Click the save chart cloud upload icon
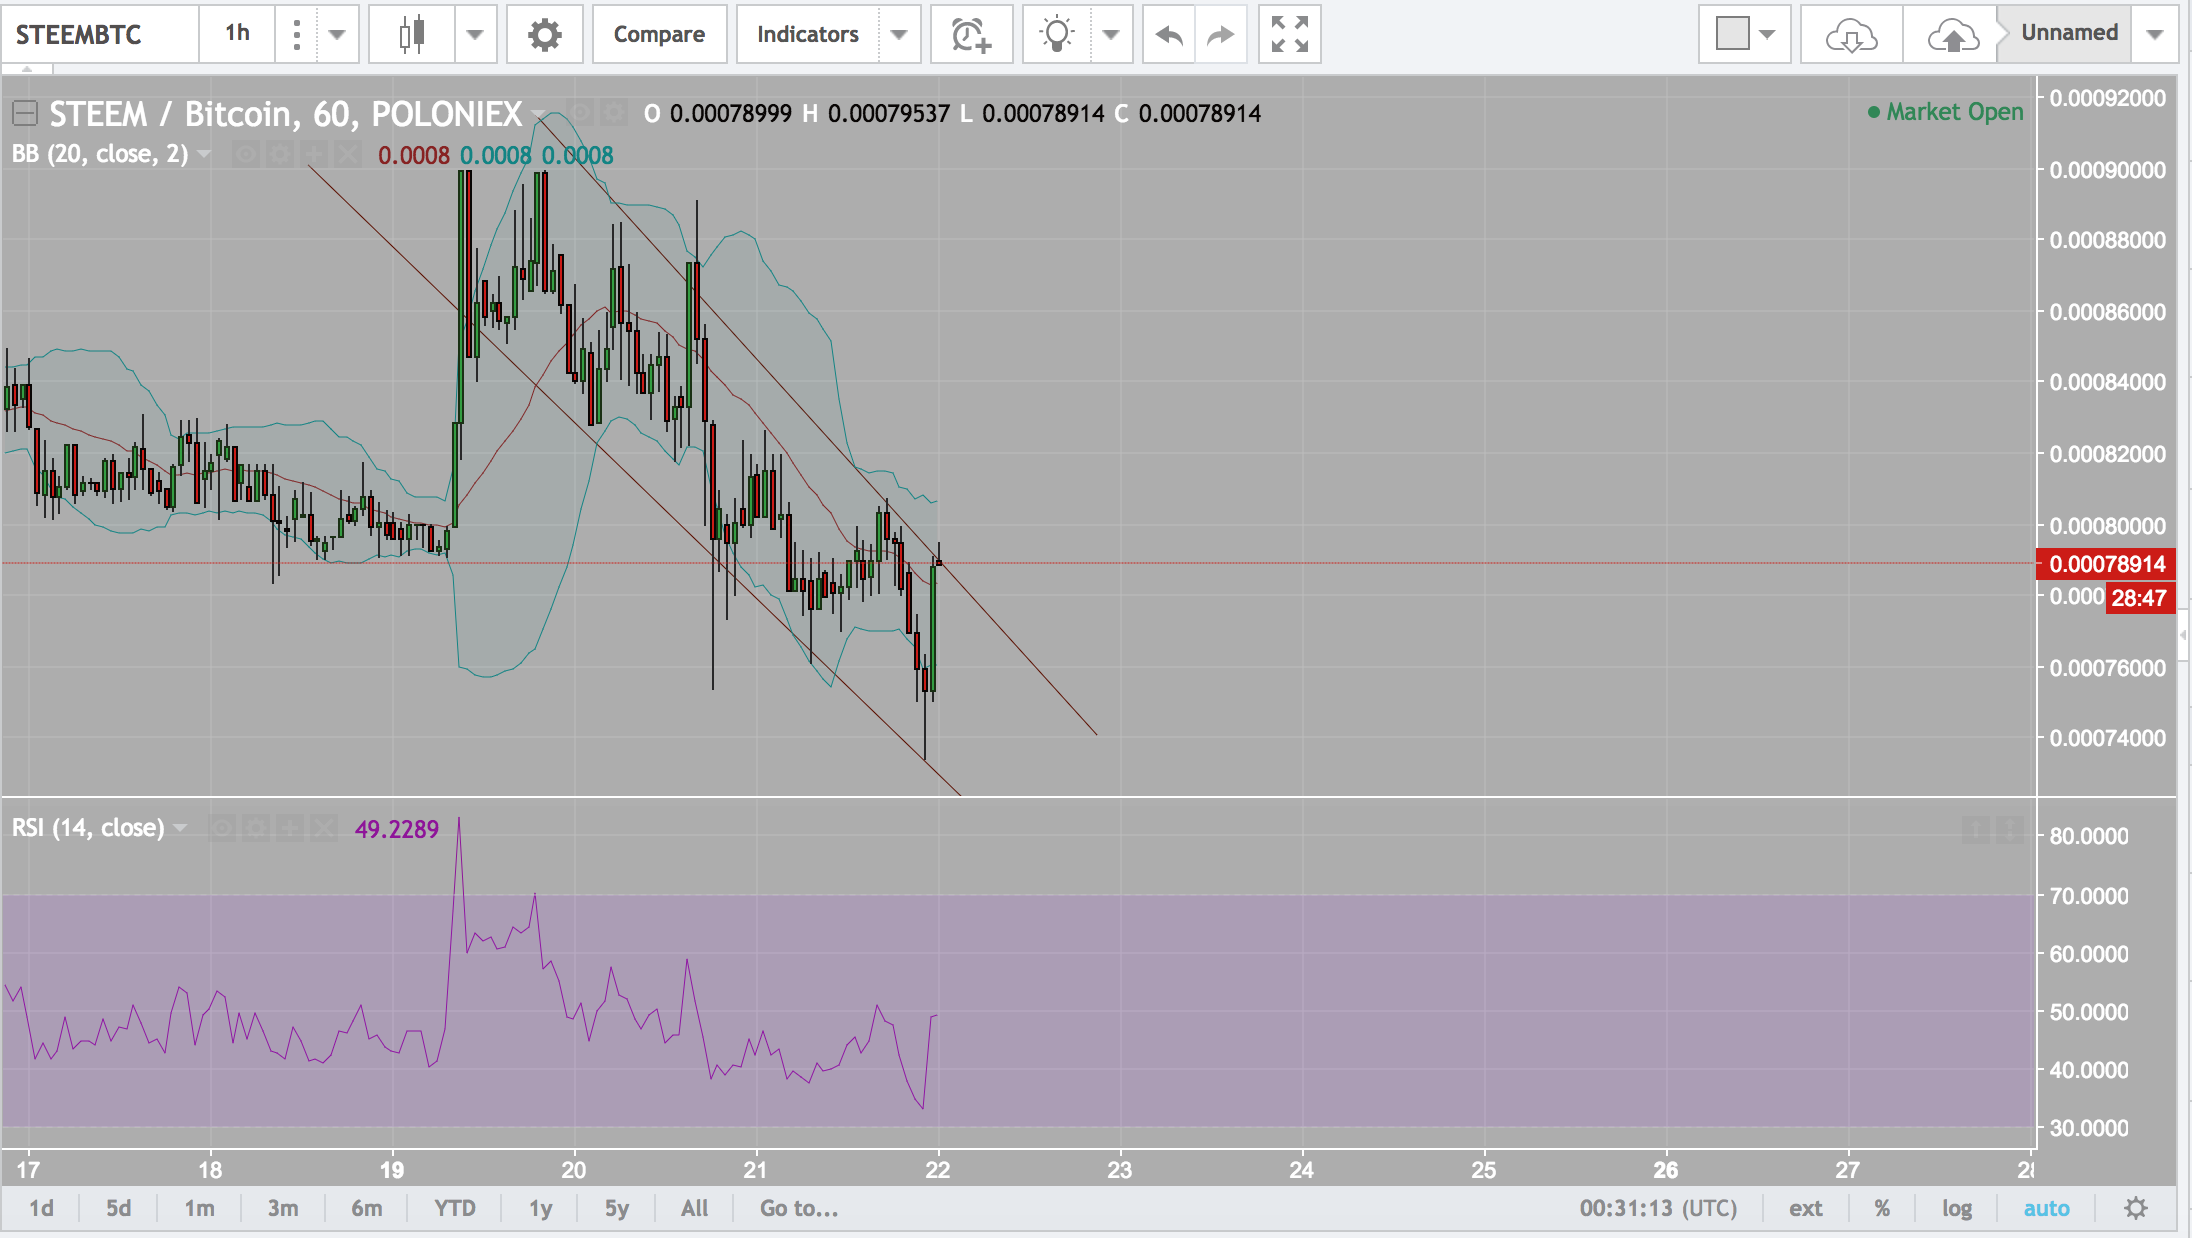 click(1951, 35)
